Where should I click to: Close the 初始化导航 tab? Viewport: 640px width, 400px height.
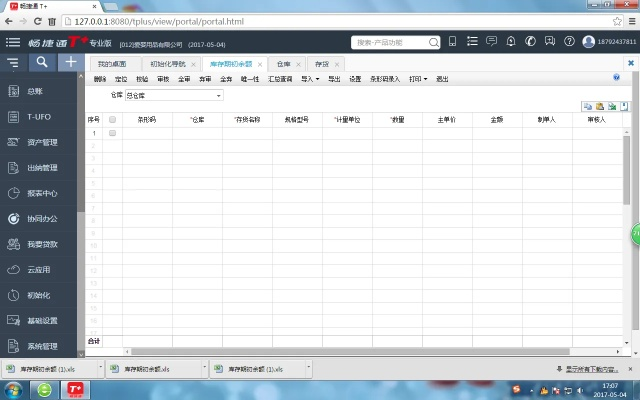pyautogui.click(x=193, y=64)
